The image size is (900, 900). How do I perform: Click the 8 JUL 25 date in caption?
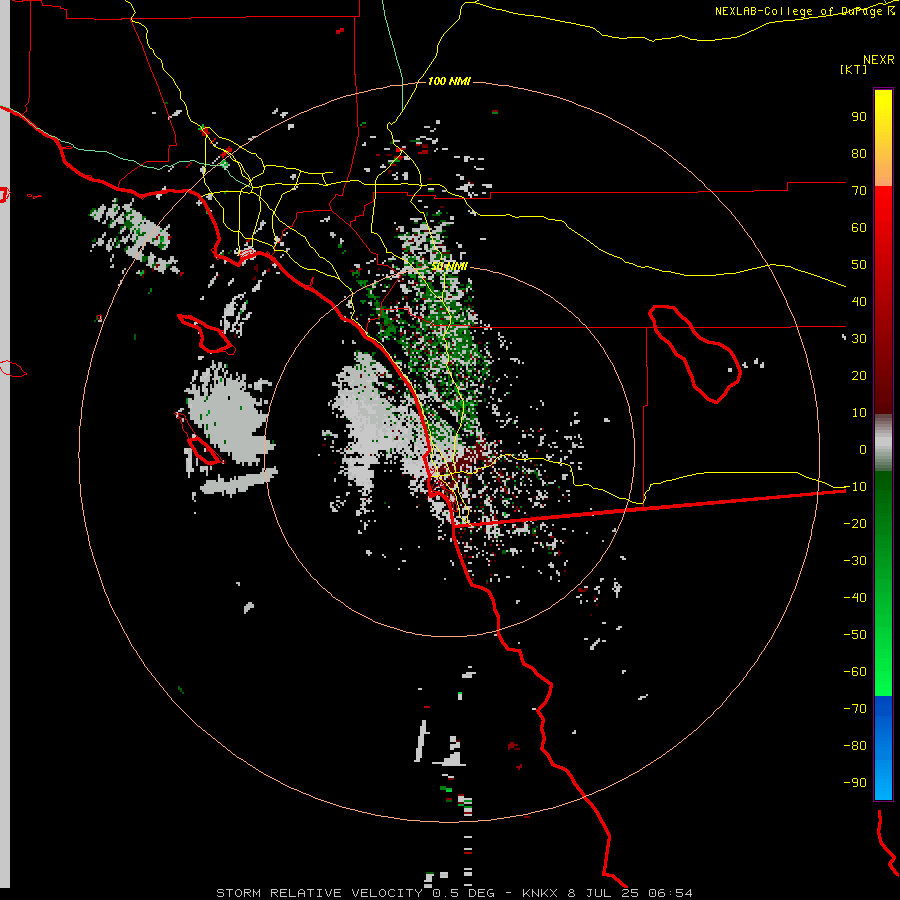click(603, 893)
